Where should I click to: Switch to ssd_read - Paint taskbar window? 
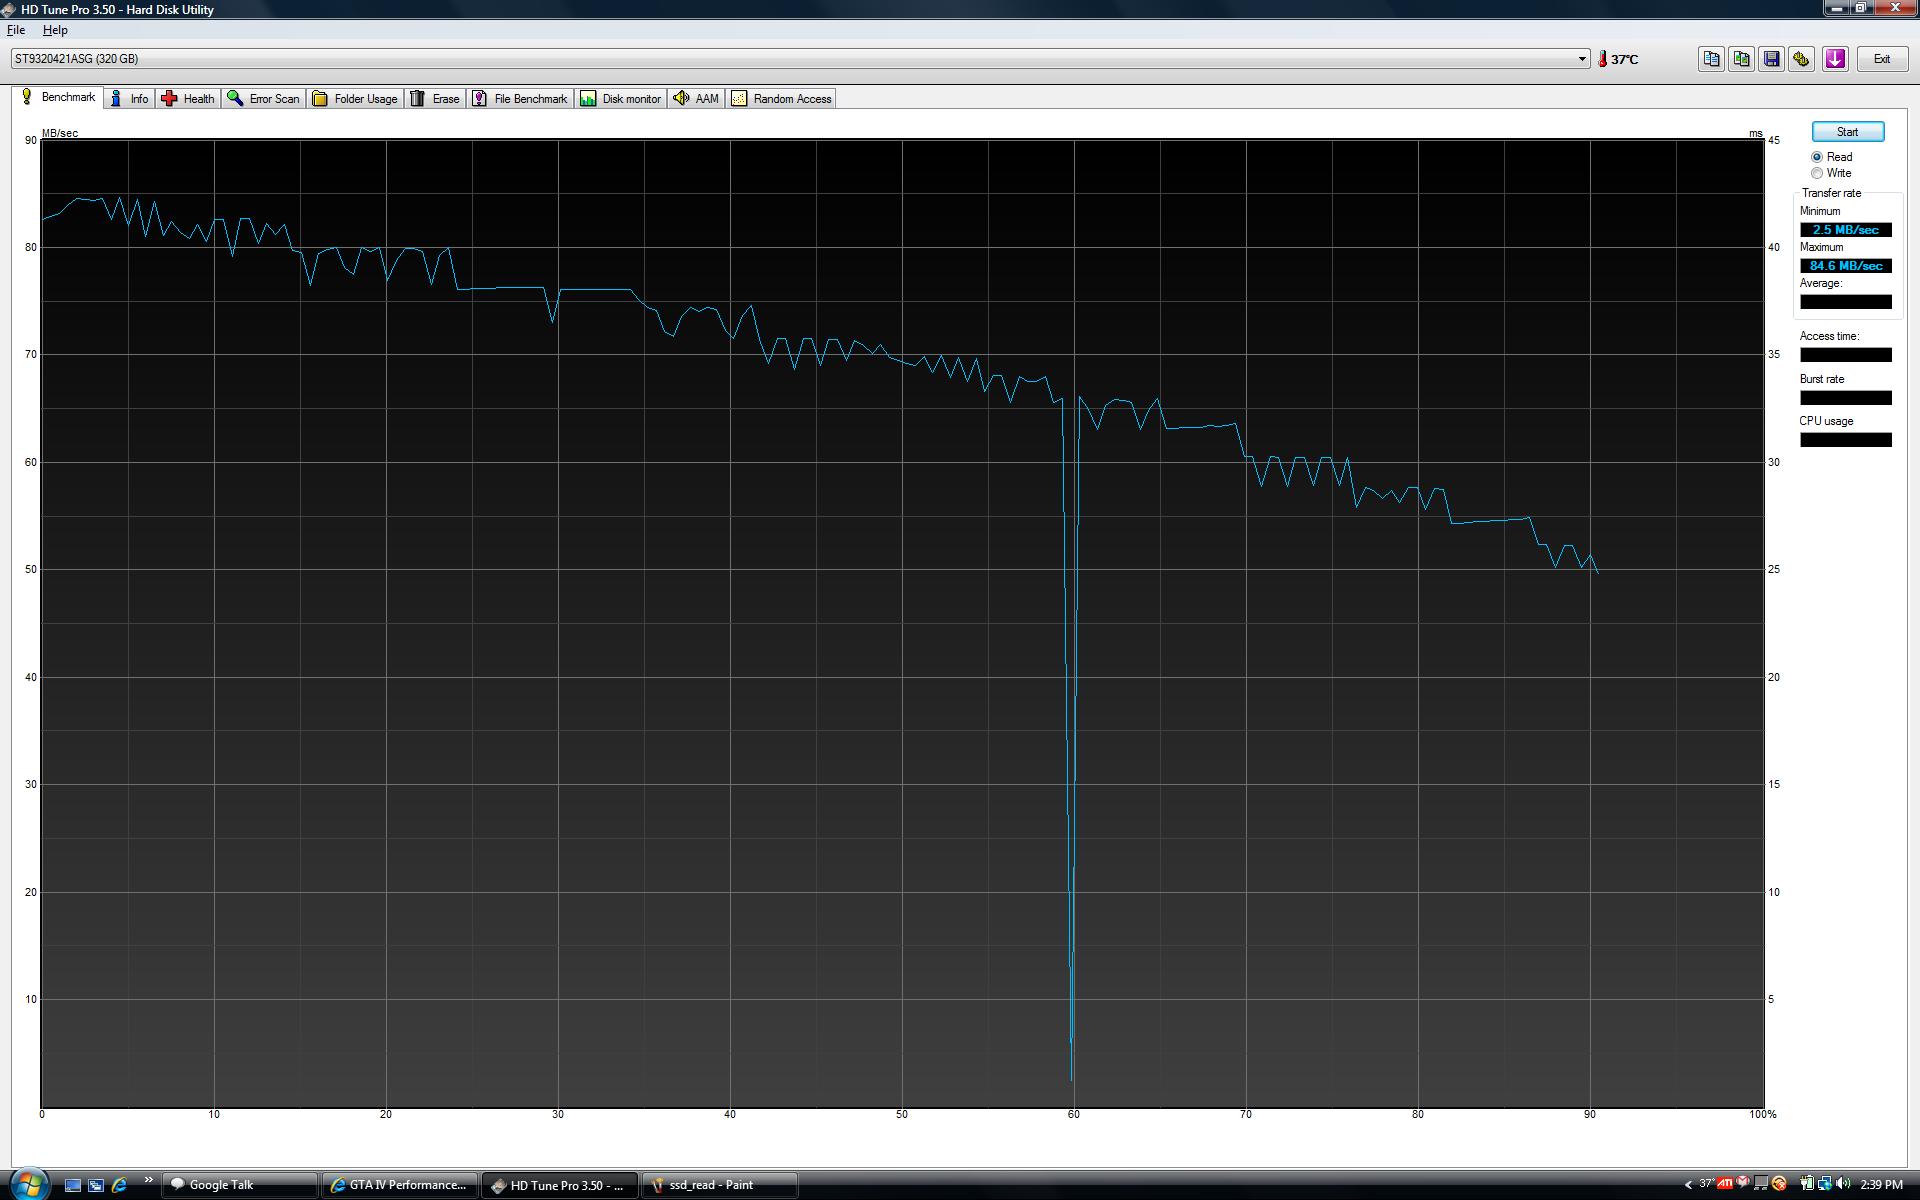720,1185
